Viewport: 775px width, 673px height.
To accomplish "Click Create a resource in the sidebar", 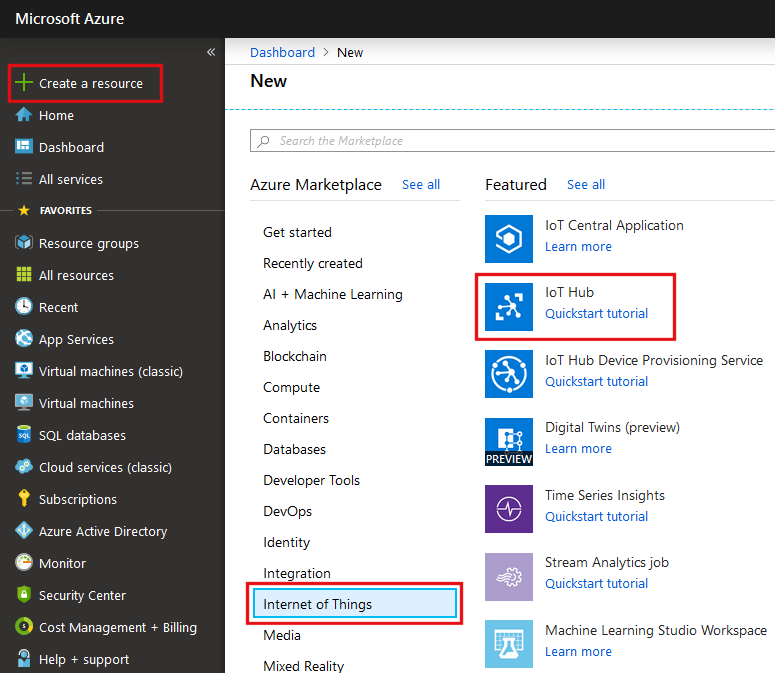I will coord(90,84).
